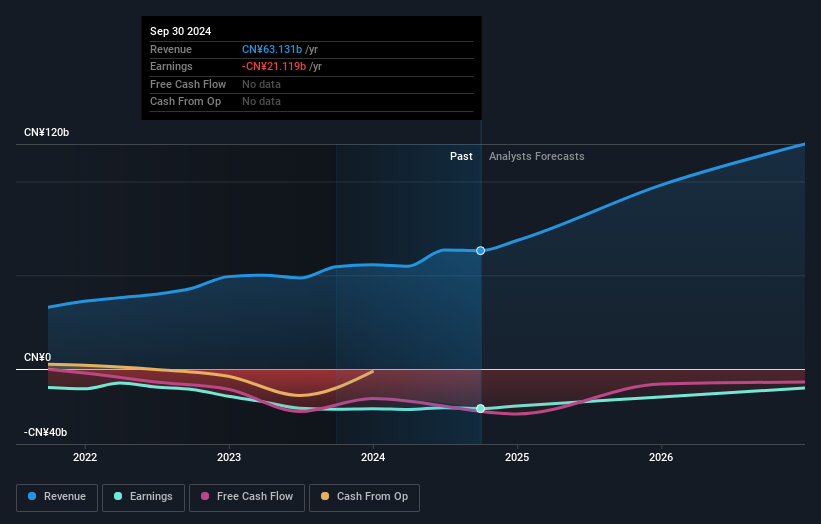Click the 2025 x-axis label

pyautogui.click(x=517, y=457)
